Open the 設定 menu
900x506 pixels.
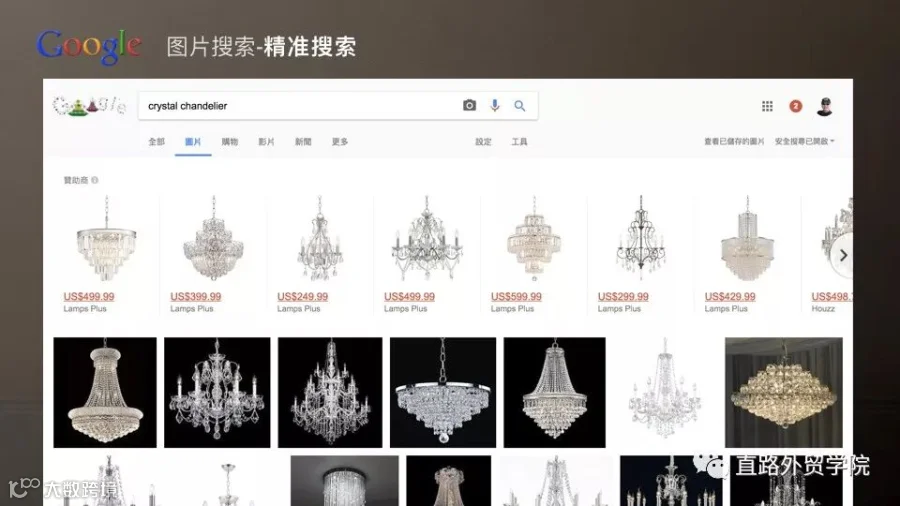(x=483, y=142)
